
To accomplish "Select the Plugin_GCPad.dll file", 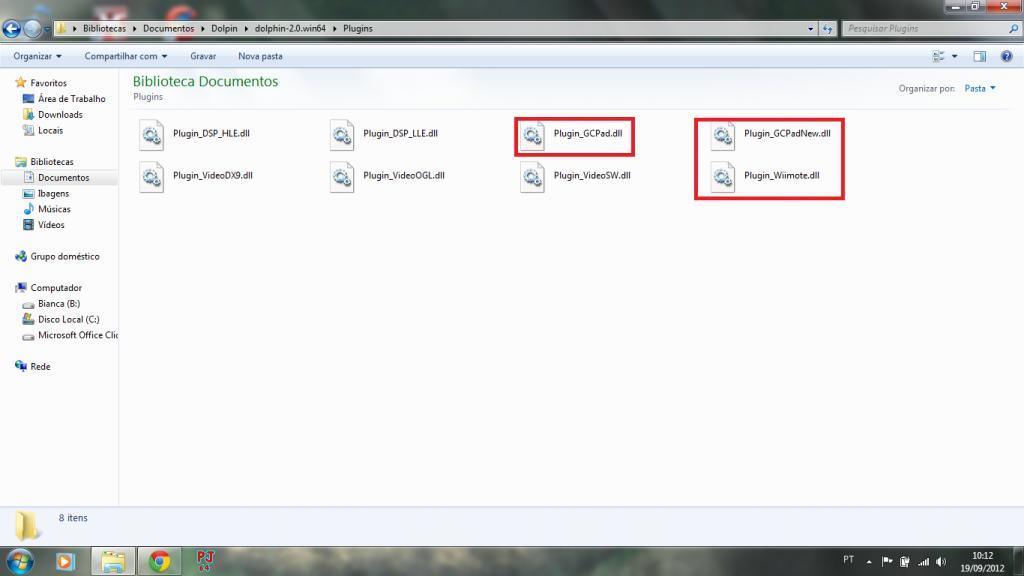I will (573, 135).
